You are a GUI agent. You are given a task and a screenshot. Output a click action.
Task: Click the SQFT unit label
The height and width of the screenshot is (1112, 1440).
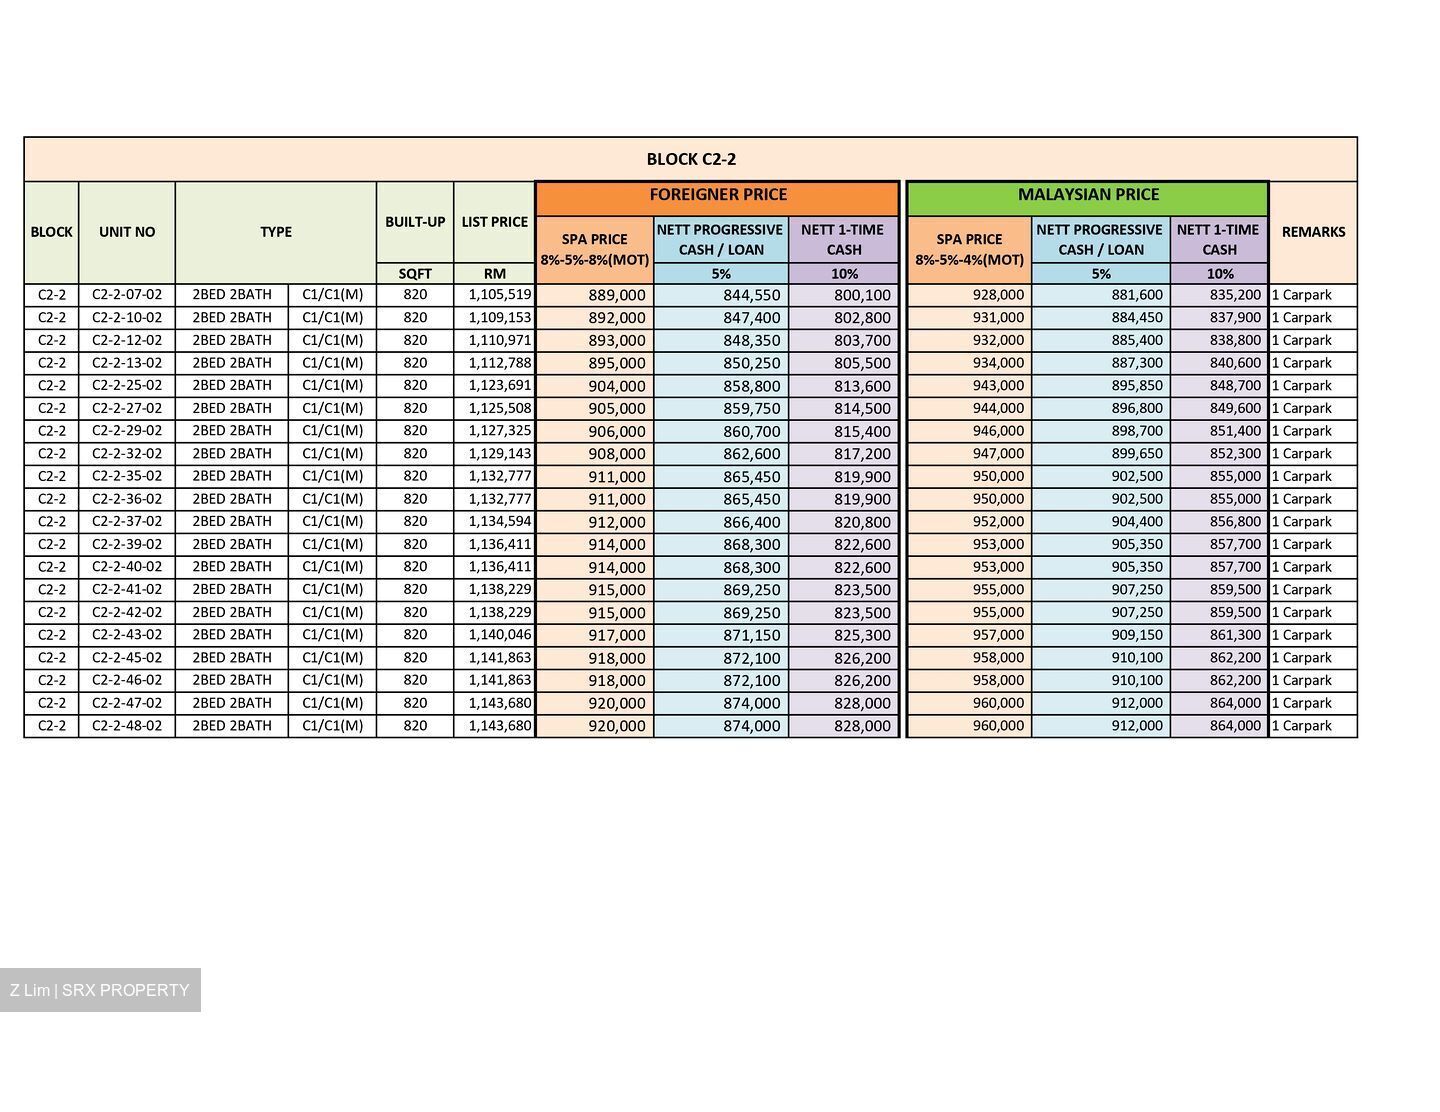[415, 274]
